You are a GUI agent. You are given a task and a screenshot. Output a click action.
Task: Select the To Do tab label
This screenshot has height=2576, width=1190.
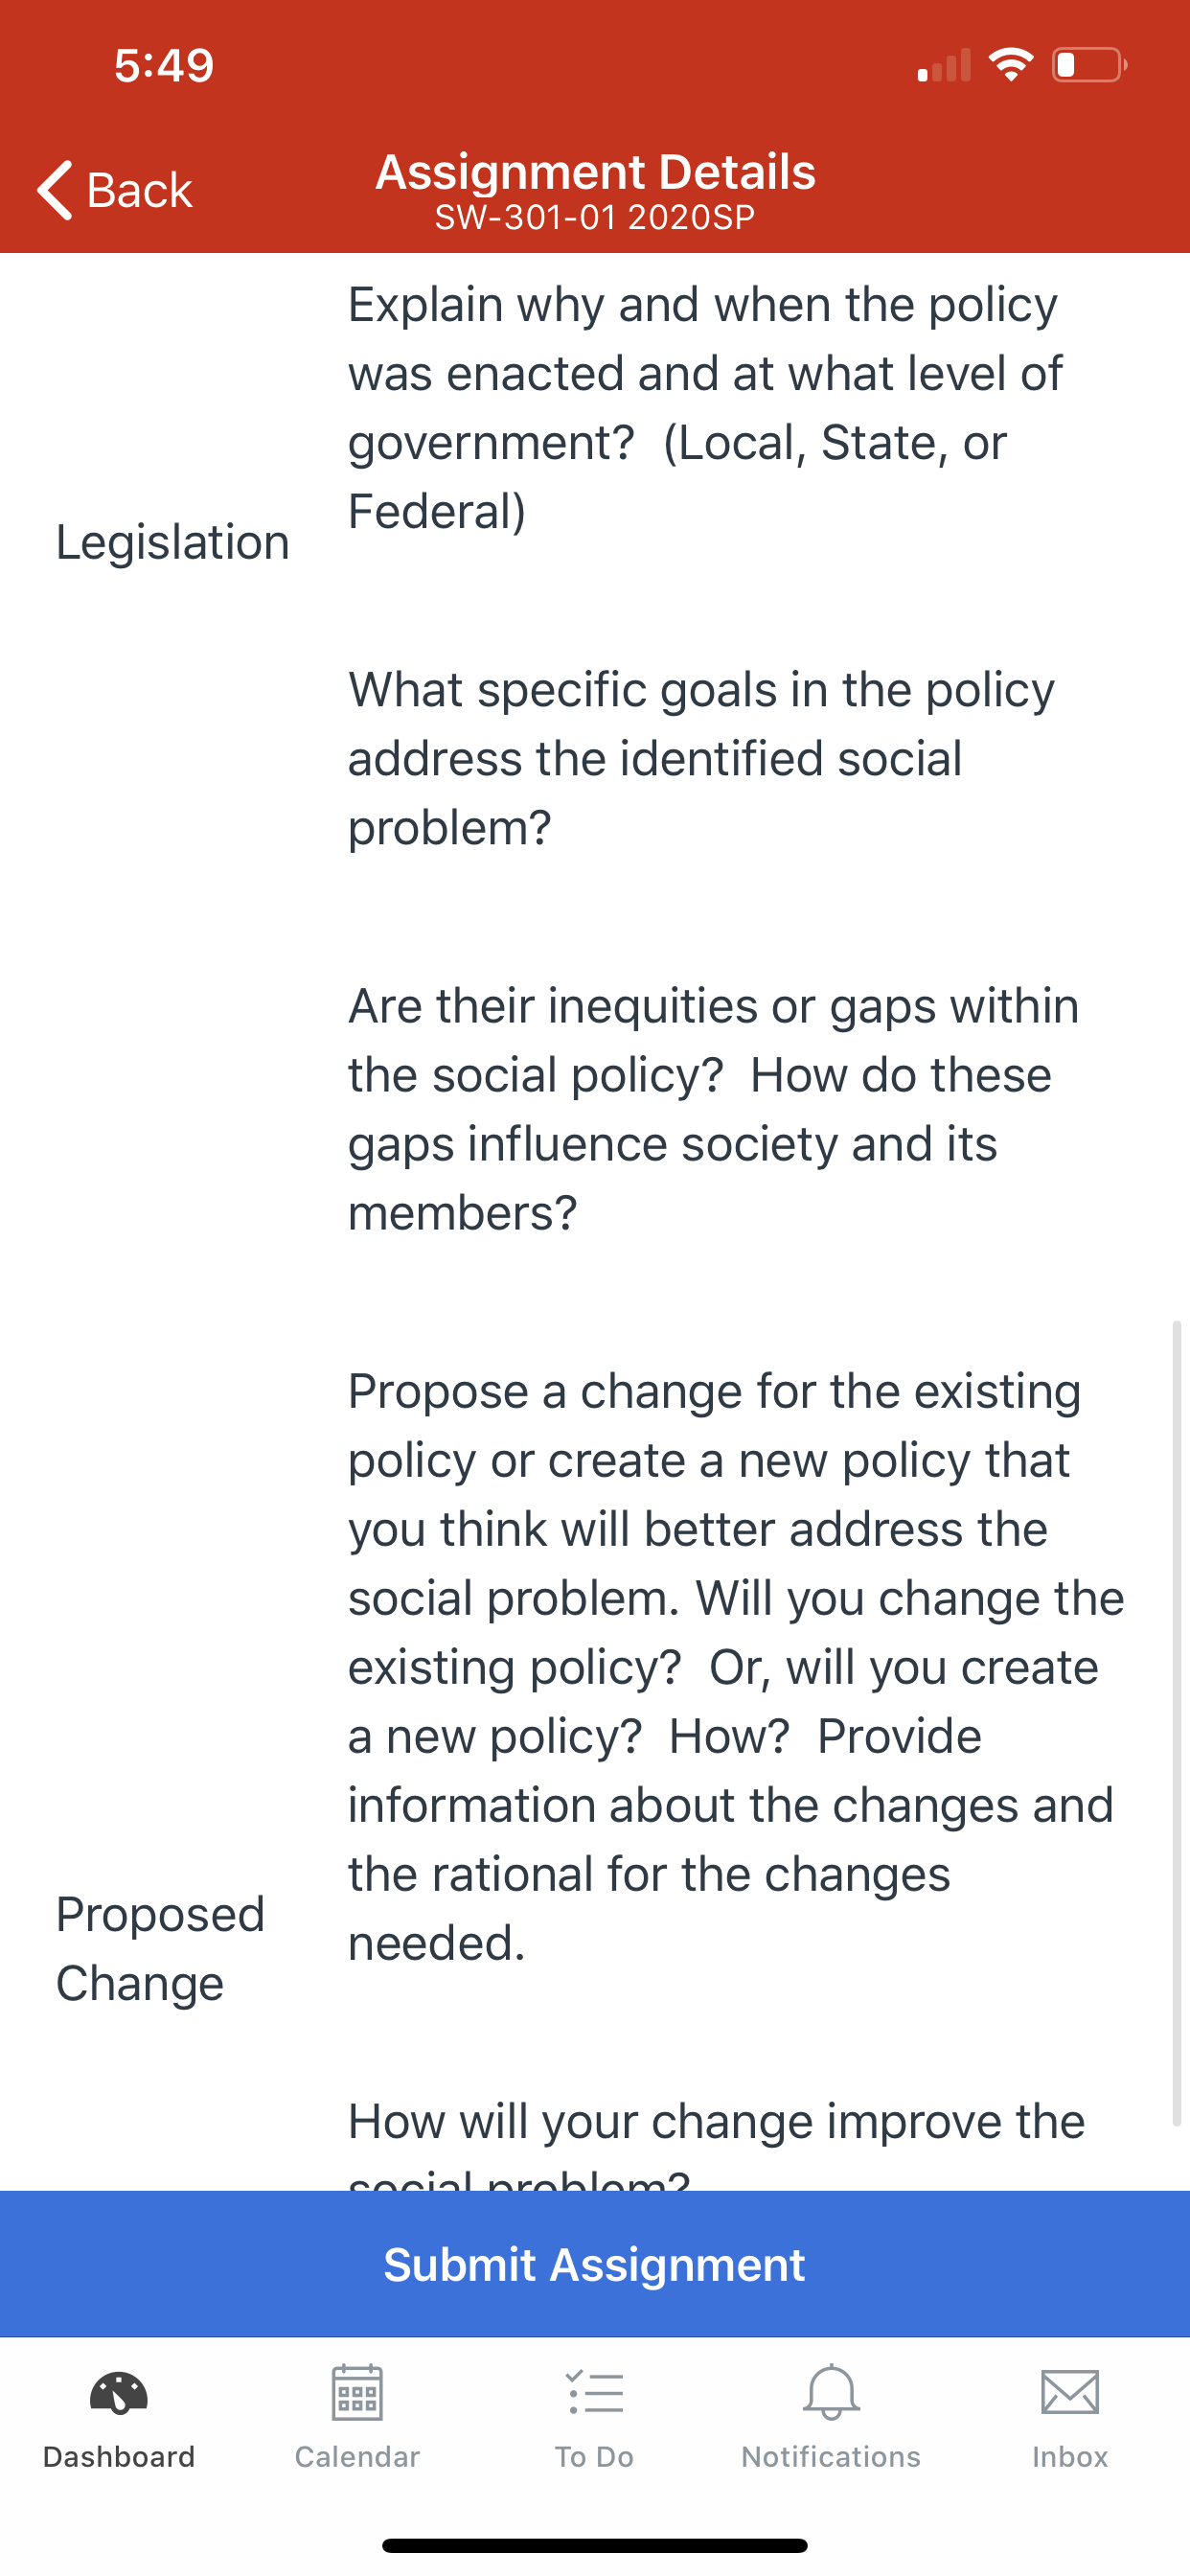point(595,2457)
